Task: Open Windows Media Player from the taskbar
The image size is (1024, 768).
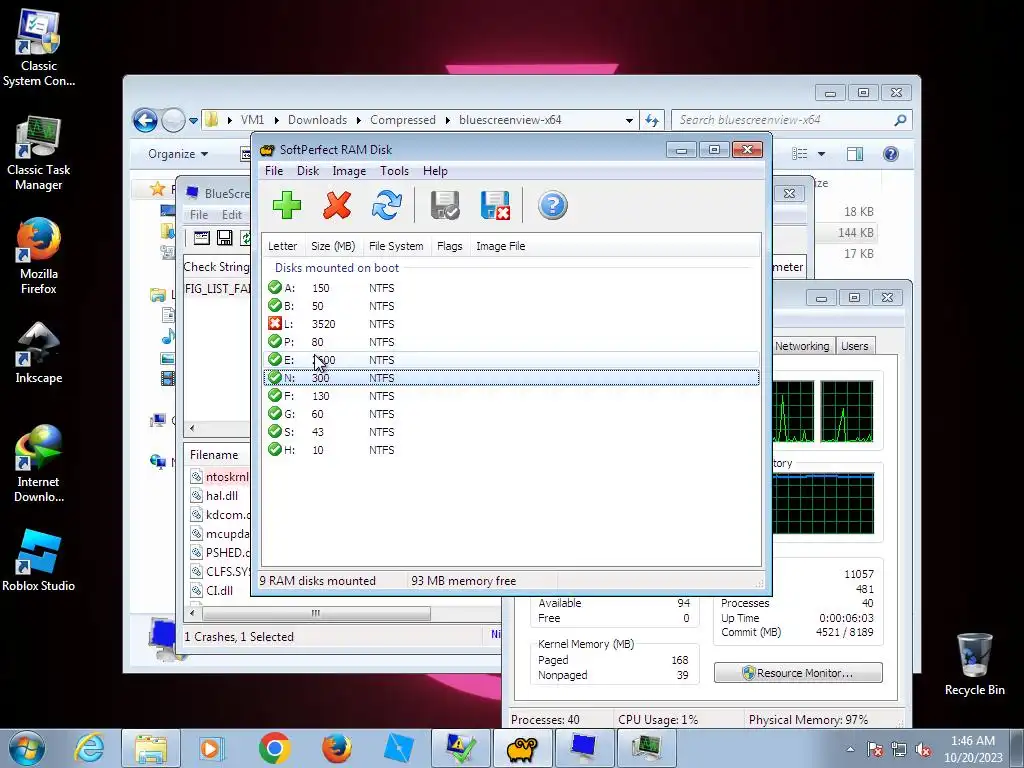Action: (212, 748)
